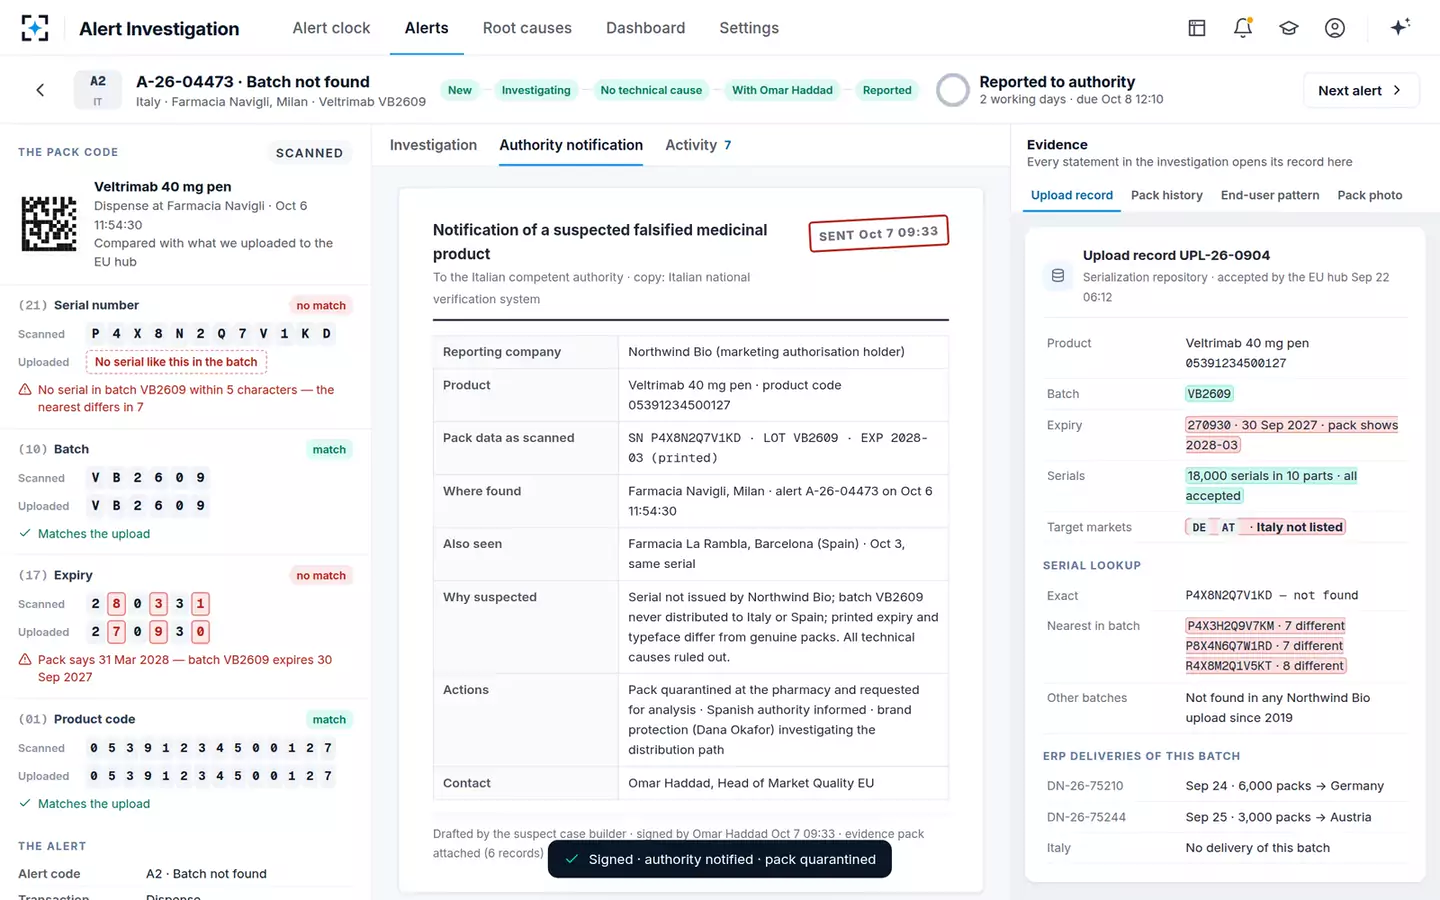Screen dimensions: 1440x900
Task: Open the notifications bell icon
Action: coord(1243,28)
